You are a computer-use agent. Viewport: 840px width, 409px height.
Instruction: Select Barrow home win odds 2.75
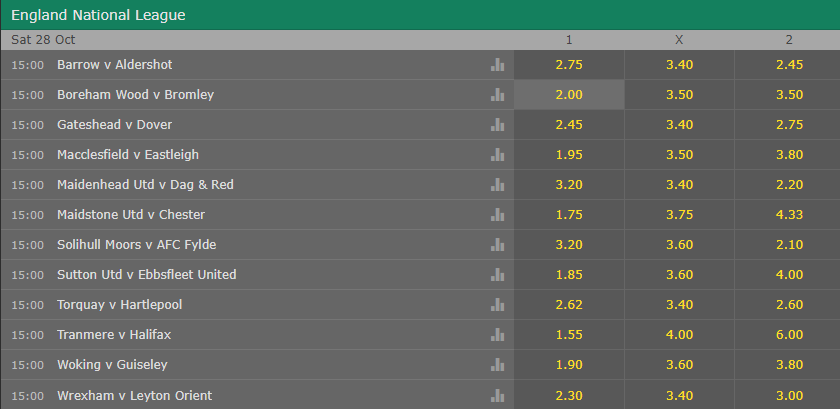point(569,65)
